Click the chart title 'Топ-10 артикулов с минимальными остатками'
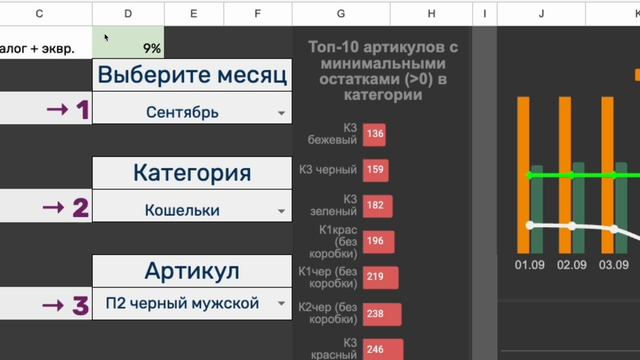This screenshot has height=360, width=640. [383, 71]
